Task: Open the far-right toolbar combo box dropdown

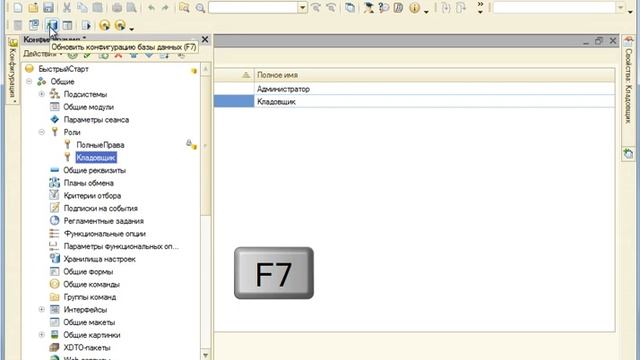Action: click(x=621, y=7)
